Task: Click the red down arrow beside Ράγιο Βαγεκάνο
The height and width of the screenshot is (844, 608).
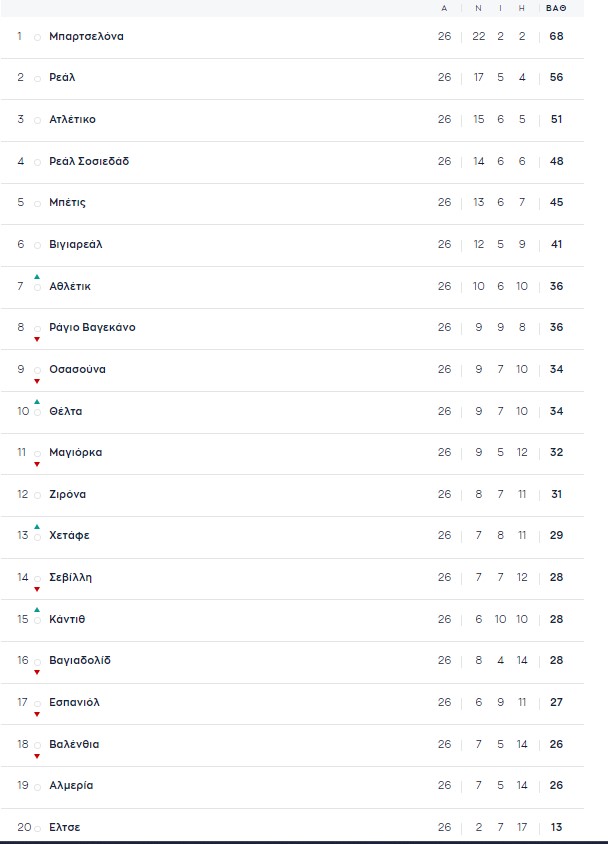Action: point(37,339)
